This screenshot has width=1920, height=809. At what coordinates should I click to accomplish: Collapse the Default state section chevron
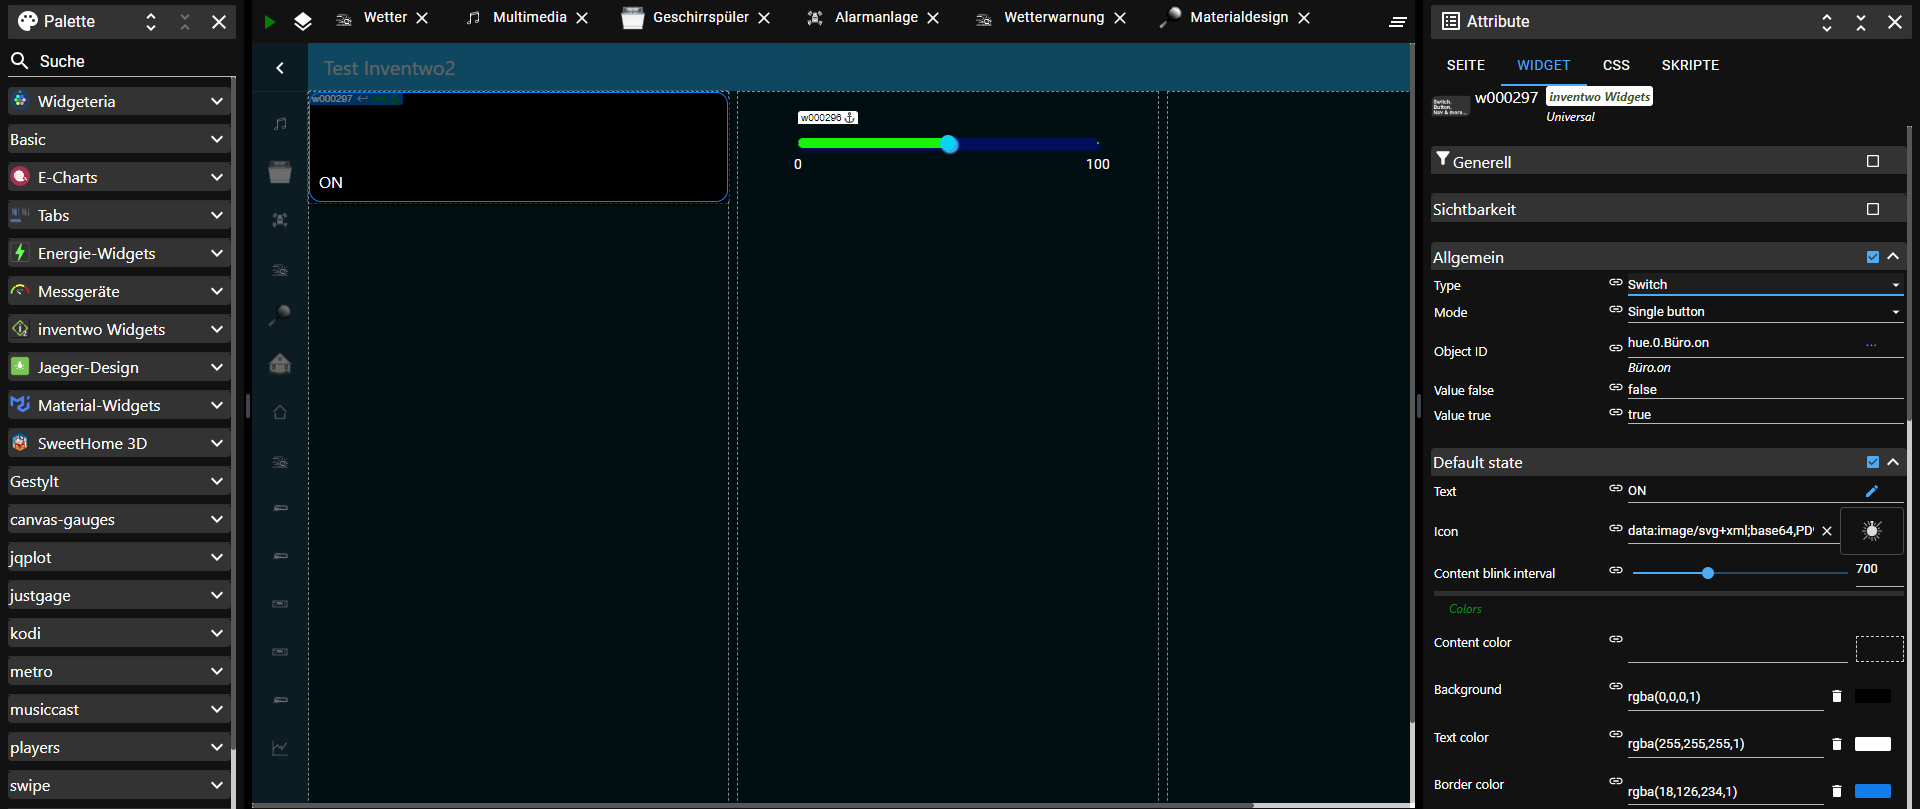[x=1893, y=462]
